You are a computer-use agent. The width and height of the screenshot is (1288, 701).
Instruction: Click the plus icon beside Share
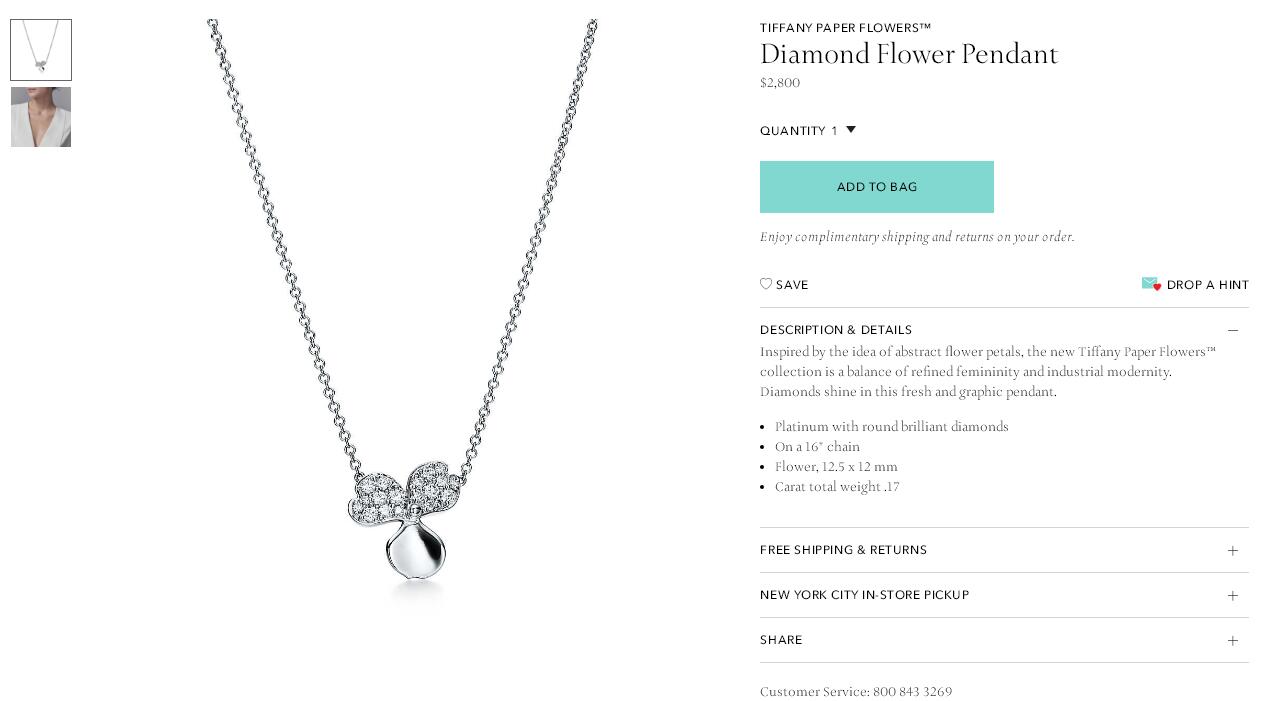point(1233,641)
